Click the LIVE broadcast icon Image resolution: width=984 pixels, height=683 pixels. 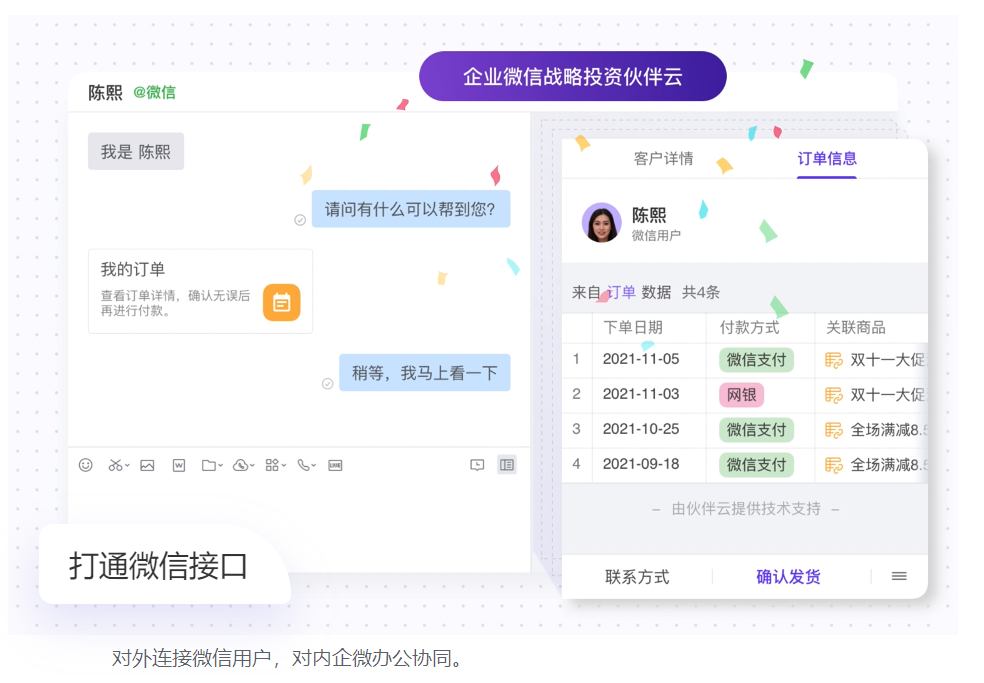(335, 465)
